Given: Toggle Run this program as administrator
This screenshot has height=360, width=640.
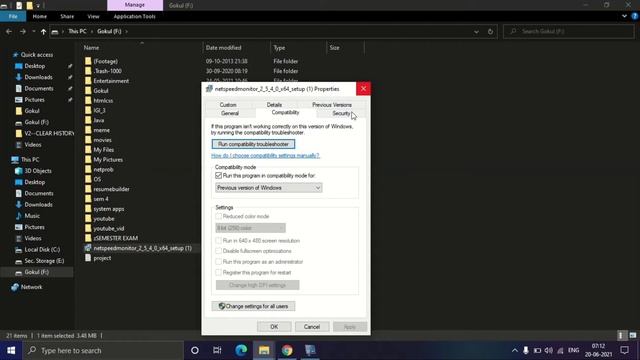Looking at the screenshot, I should click(x=218, y=262).
